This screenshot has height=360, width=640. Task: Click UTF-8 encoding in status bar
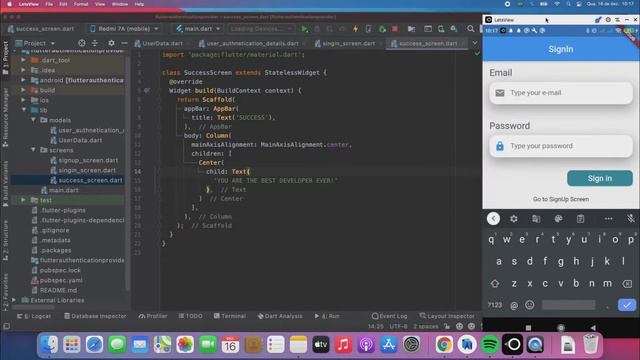coord(398,327)
